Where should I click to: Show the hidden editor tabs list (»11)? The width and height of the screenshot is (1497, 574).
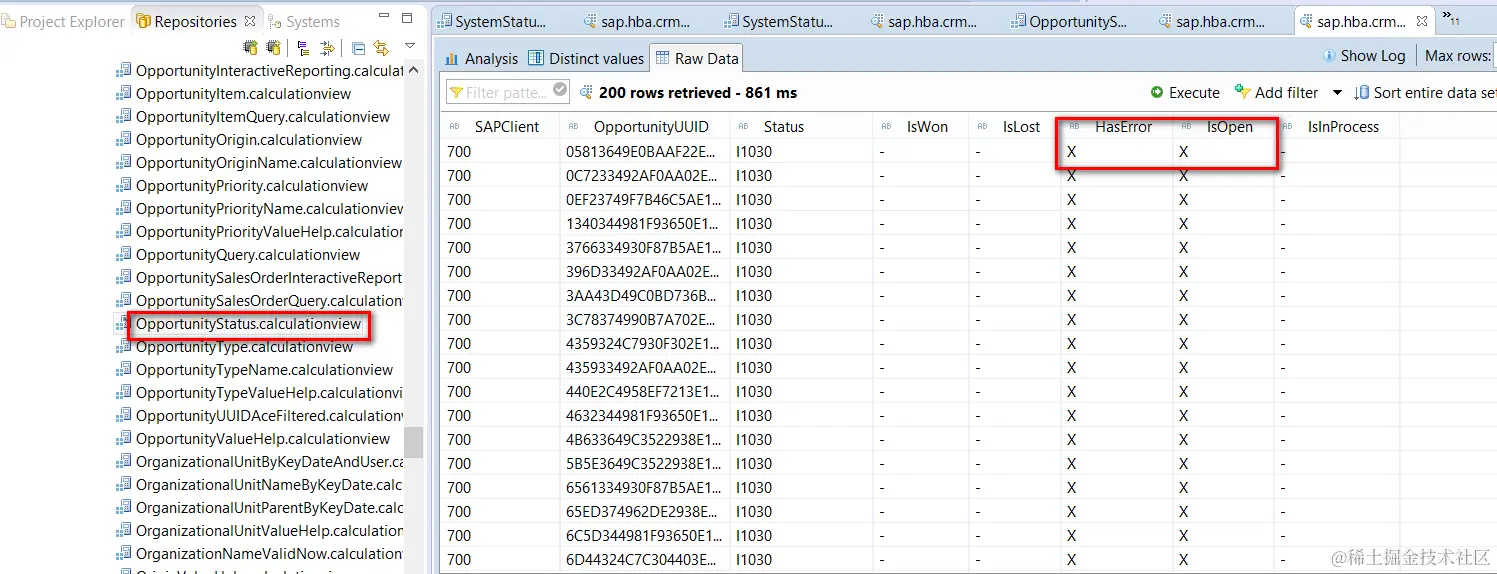click(1450, 18)
